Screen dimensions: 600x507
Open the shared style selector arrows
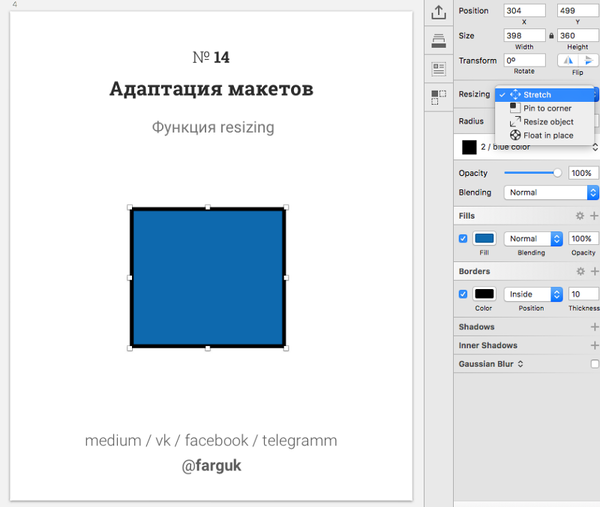pyautogui.click(x=595, y=147)
